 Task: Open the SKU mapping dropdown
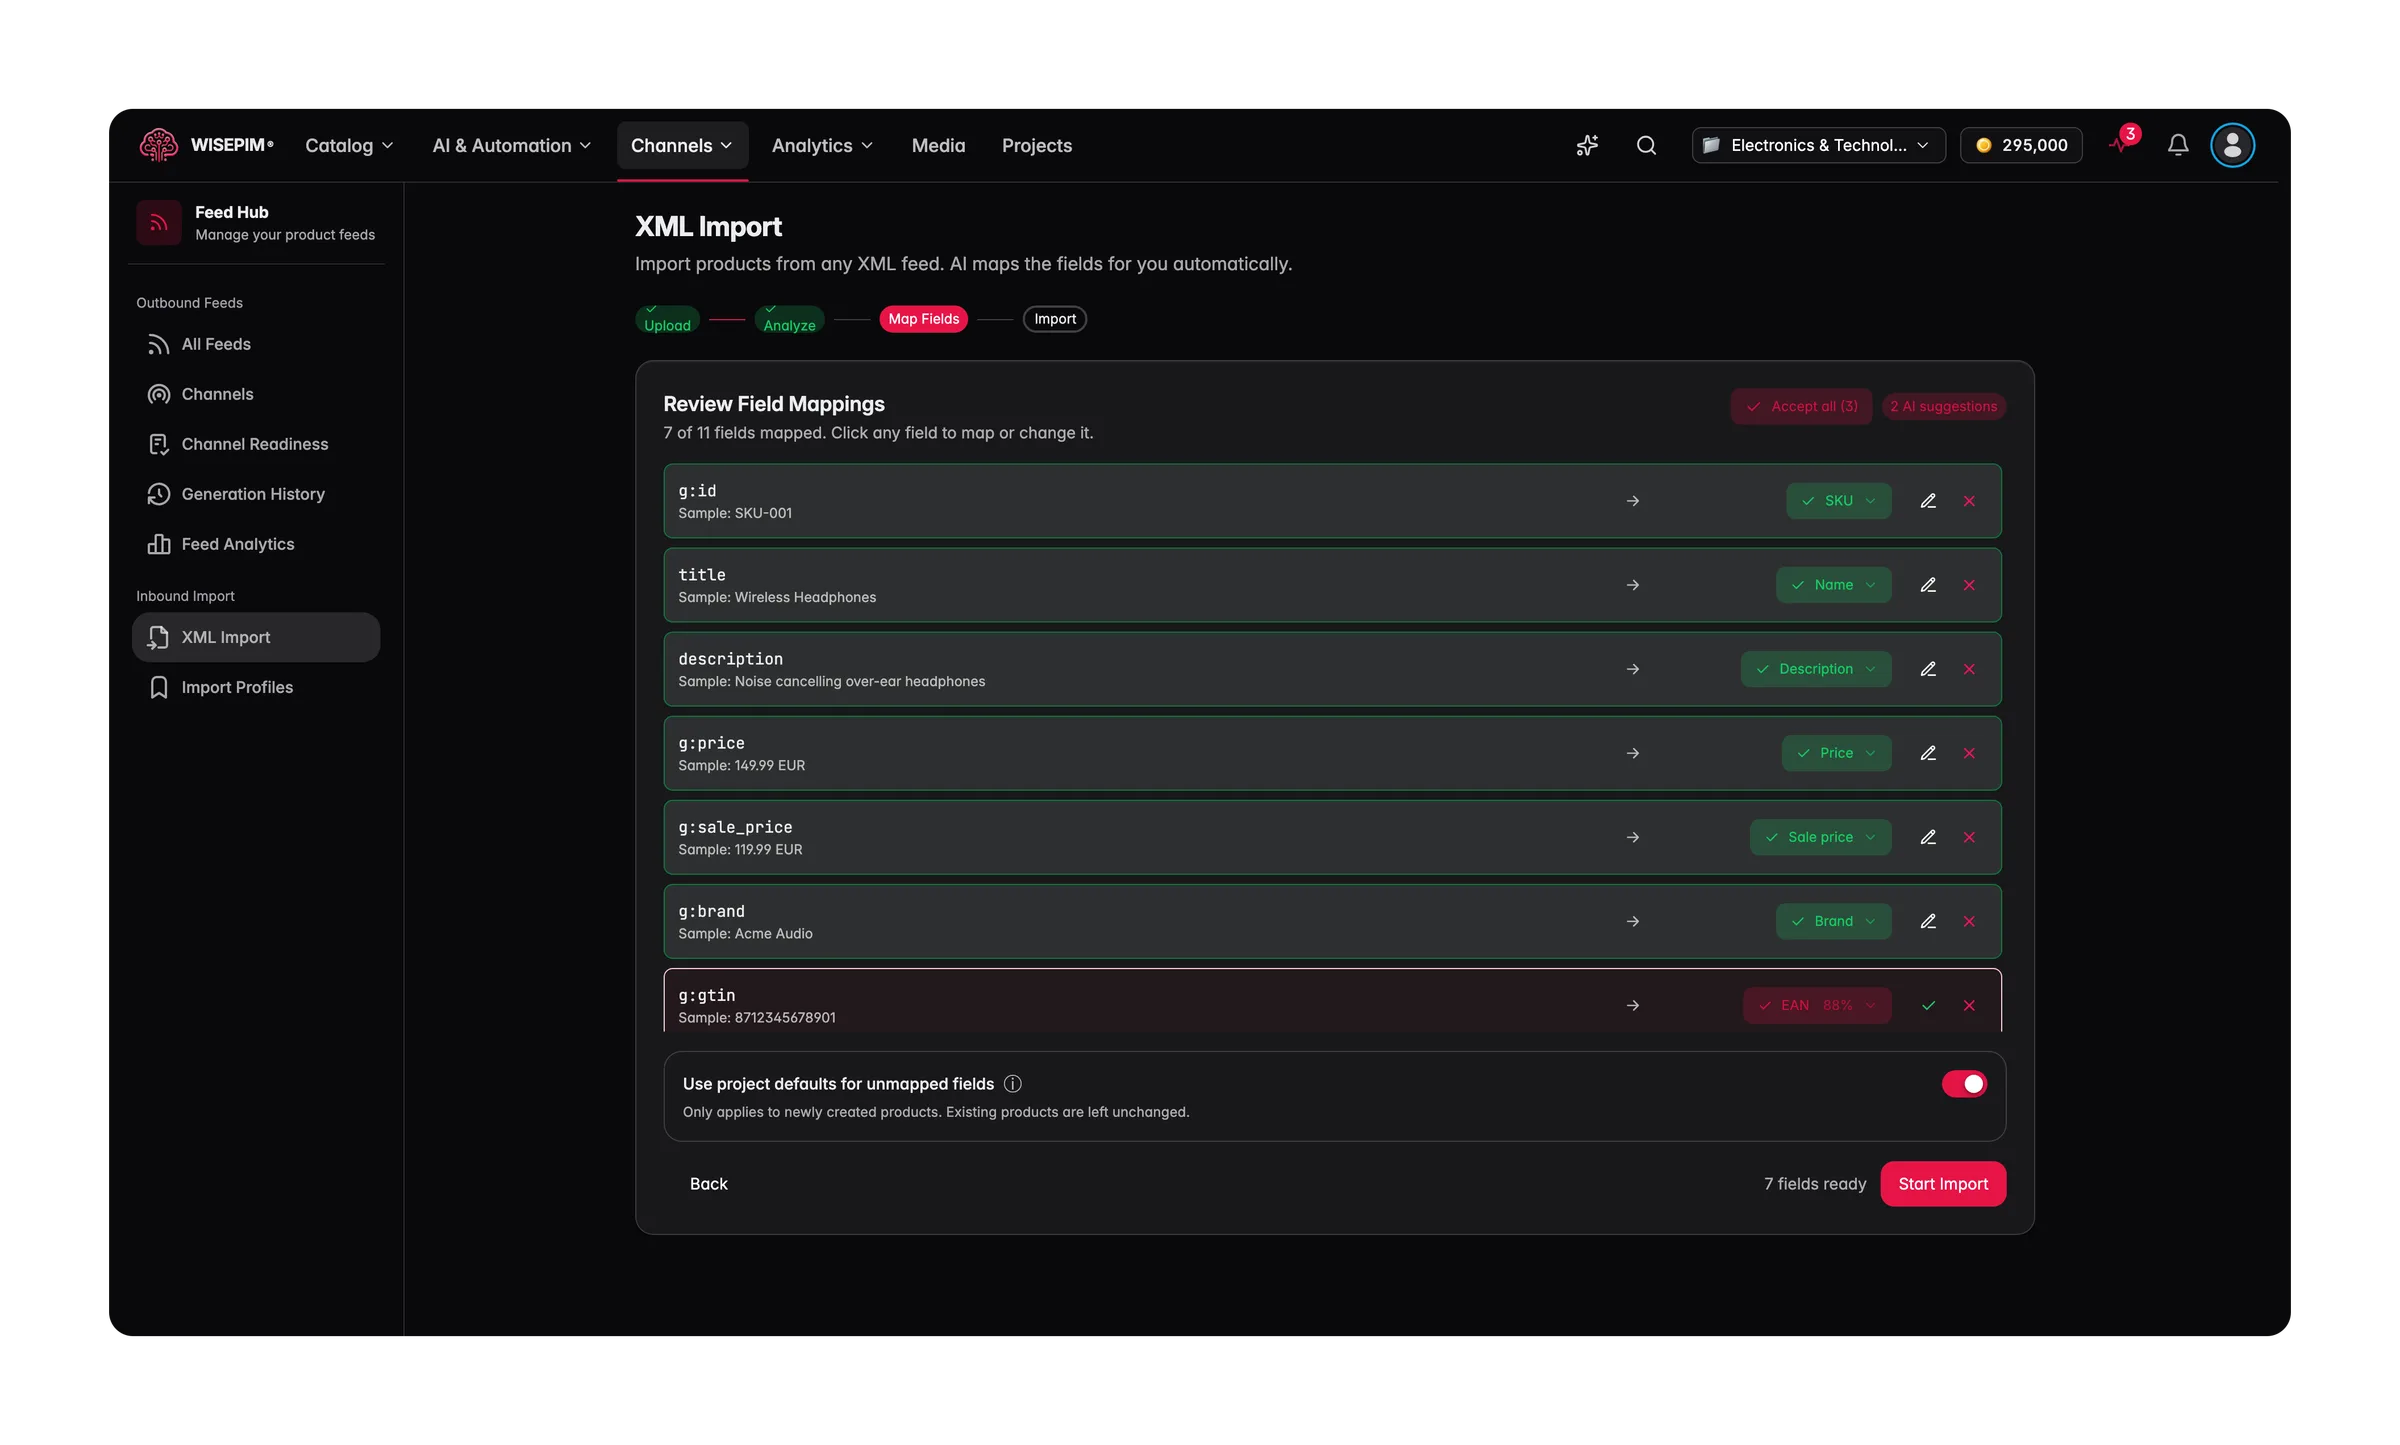(1838, 501)
